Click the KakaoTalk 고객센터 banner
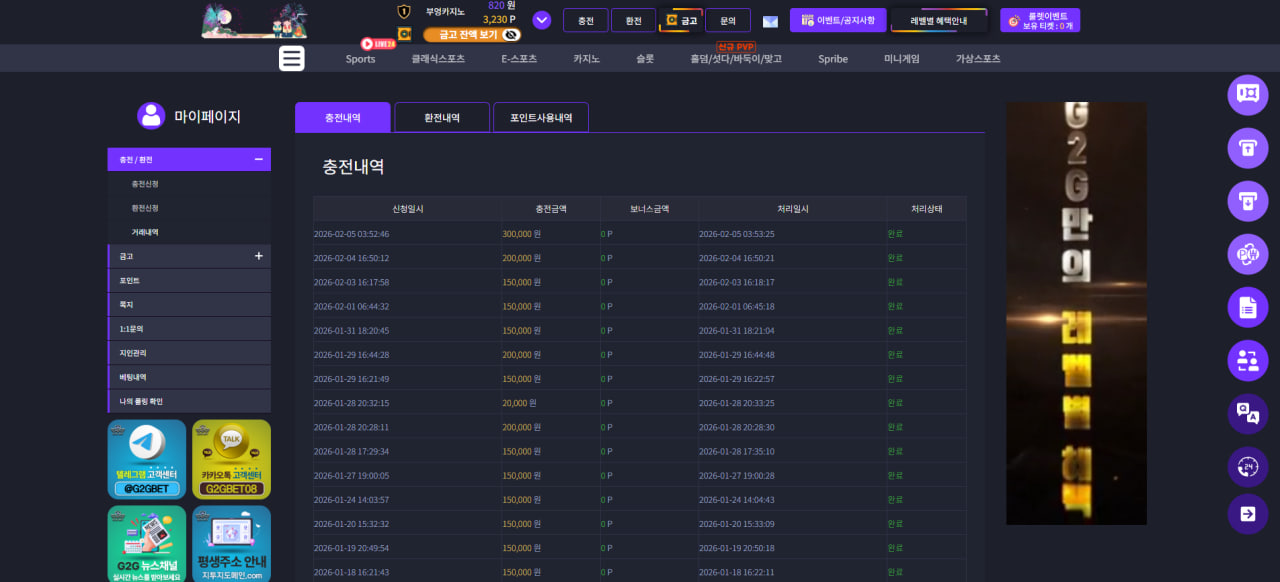Screen dimensions: 1280x582 click(231, 459)
